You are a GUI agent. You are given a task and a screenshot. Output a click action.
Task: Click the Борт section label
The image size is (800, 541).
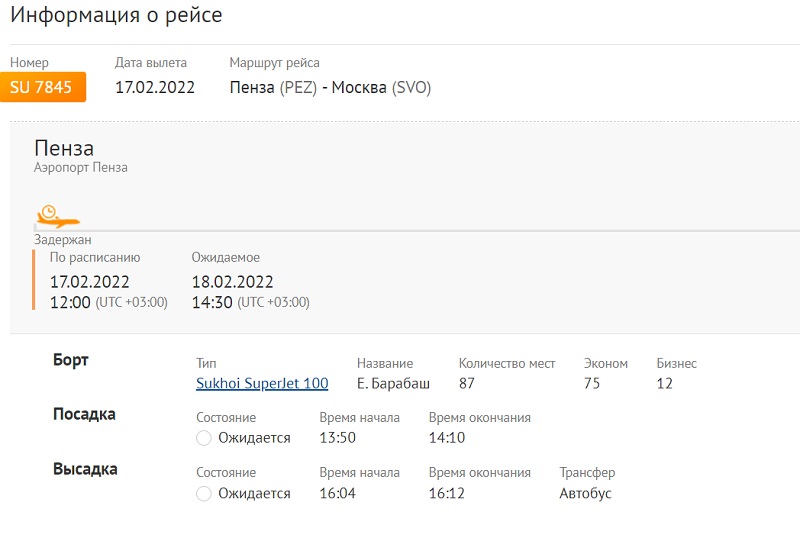[71, 360]
